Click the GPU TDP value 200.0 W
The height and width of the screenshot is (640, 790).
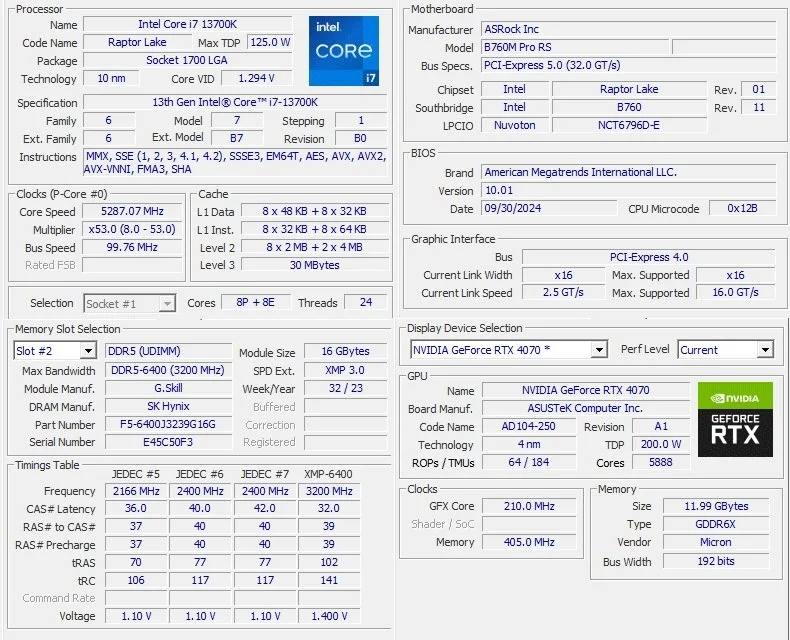click(x=661, y=444)
